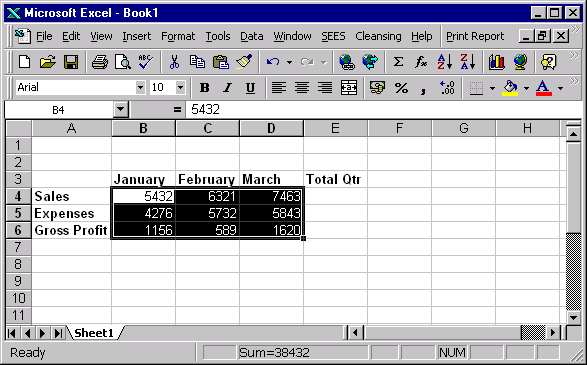Viewport: 587px width, 365px height.
Task: Toggle Center alignment
Action: pos(302,88)
